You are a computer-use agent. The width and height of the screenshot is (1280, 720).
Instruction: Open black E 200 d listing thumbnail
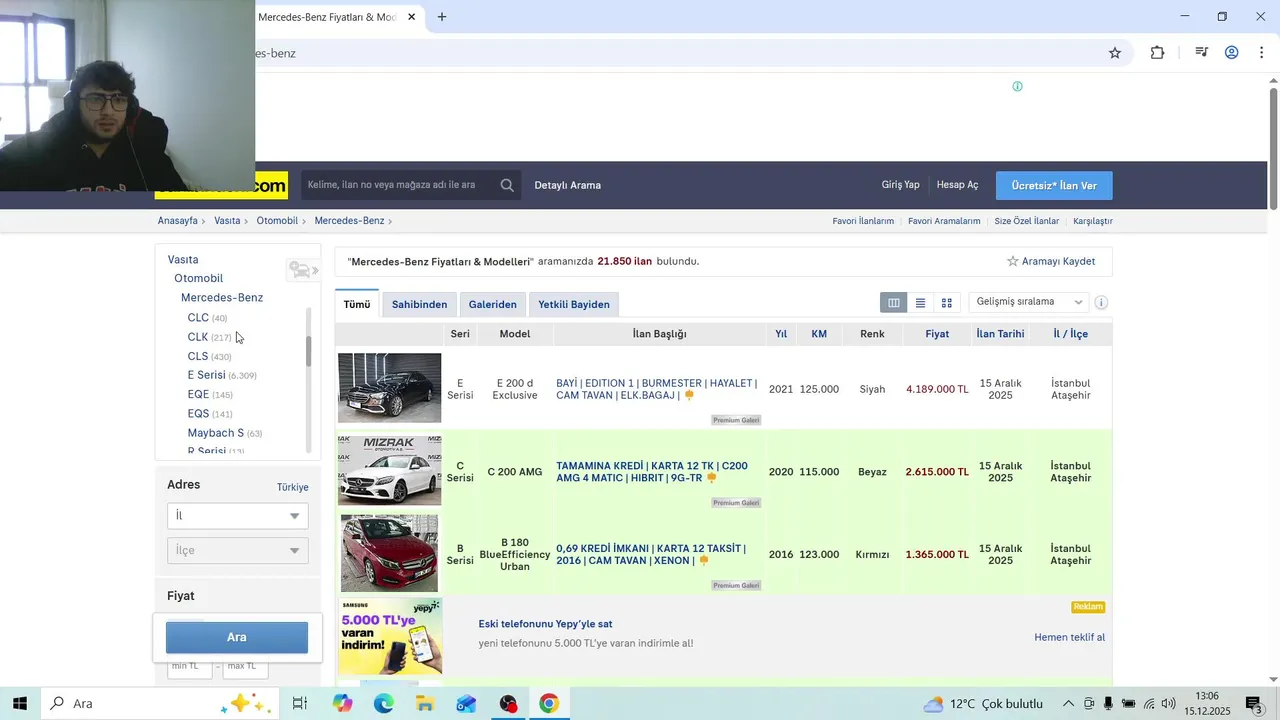pyautogui.click(x=389, y=388)
